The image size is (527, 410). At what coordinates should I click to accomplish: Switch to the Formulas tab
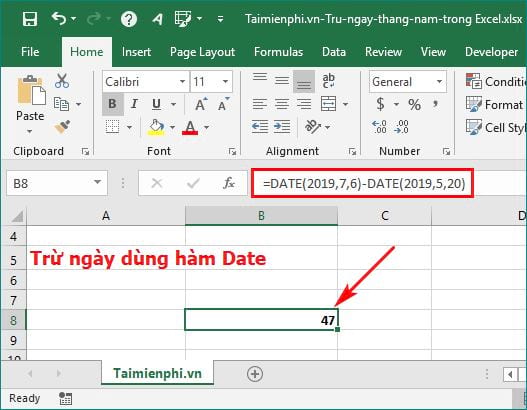pyautogui.click(x=278, y=52)
